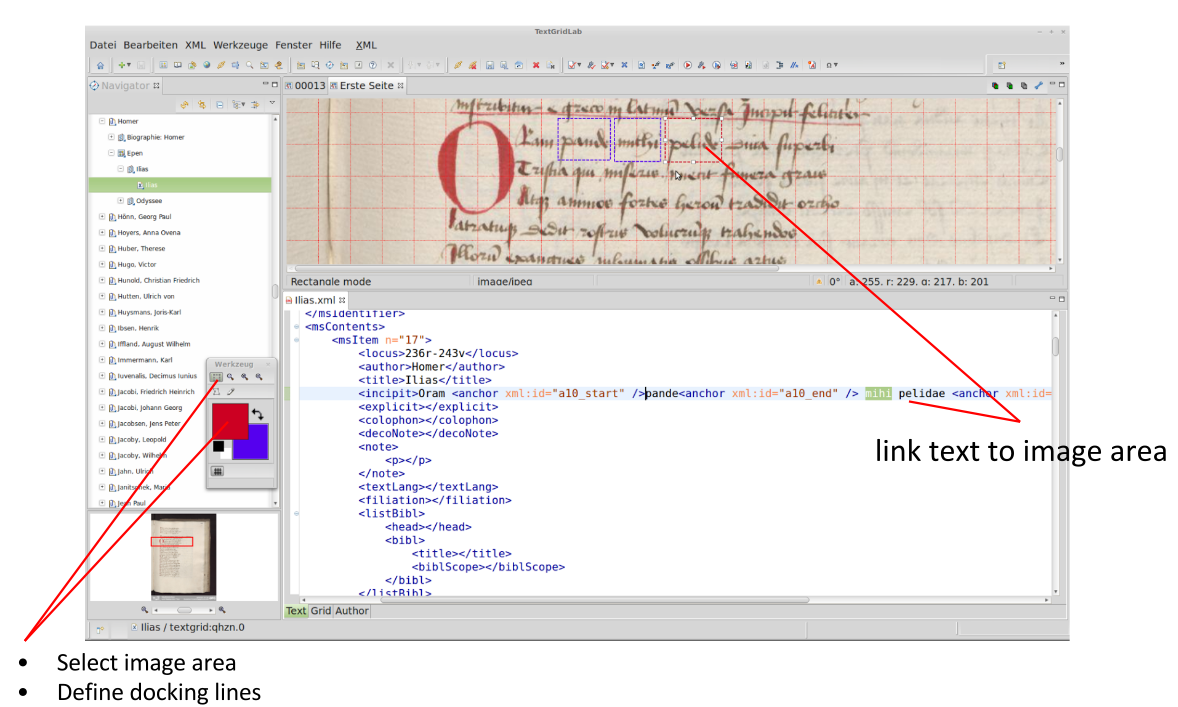Click the blue wrench icon above image

[x=1038, y=86]
